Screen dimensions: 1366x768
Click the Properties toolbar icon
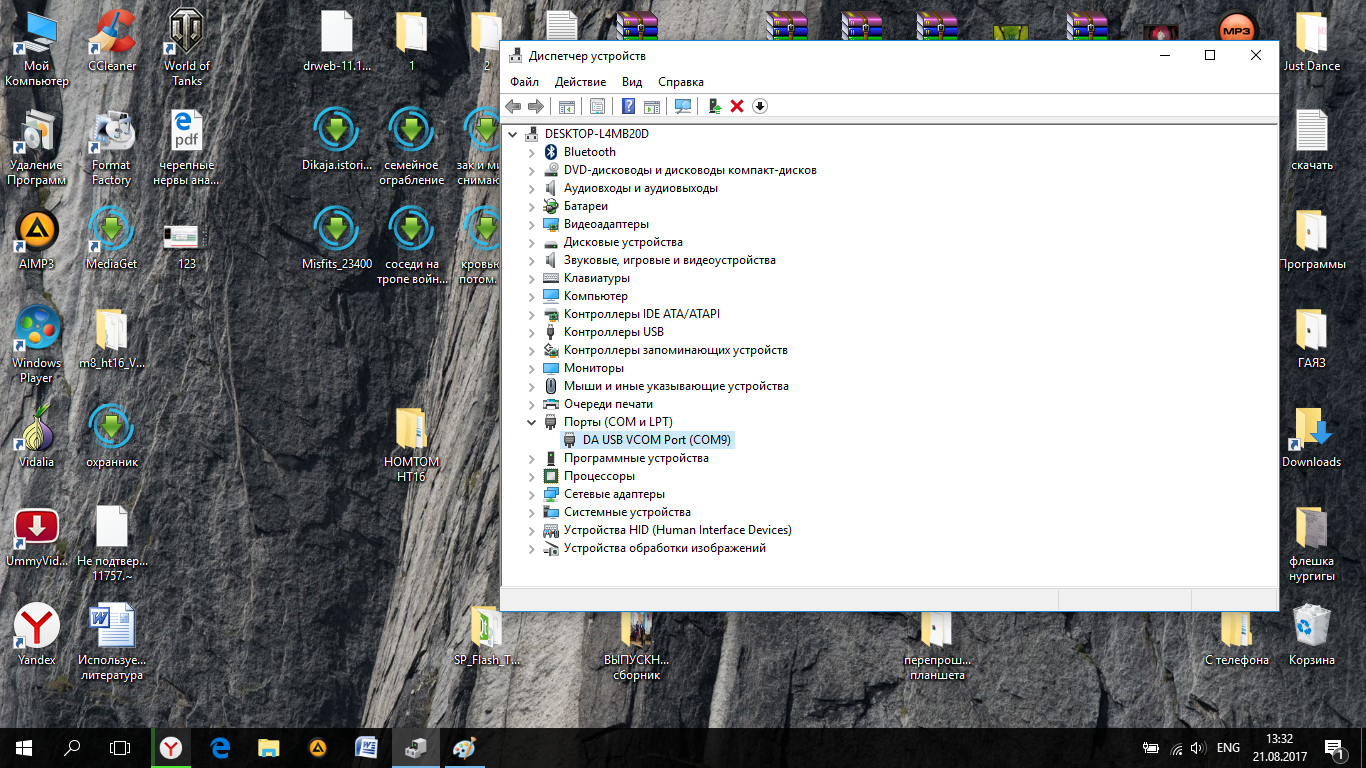click(597, 106)
